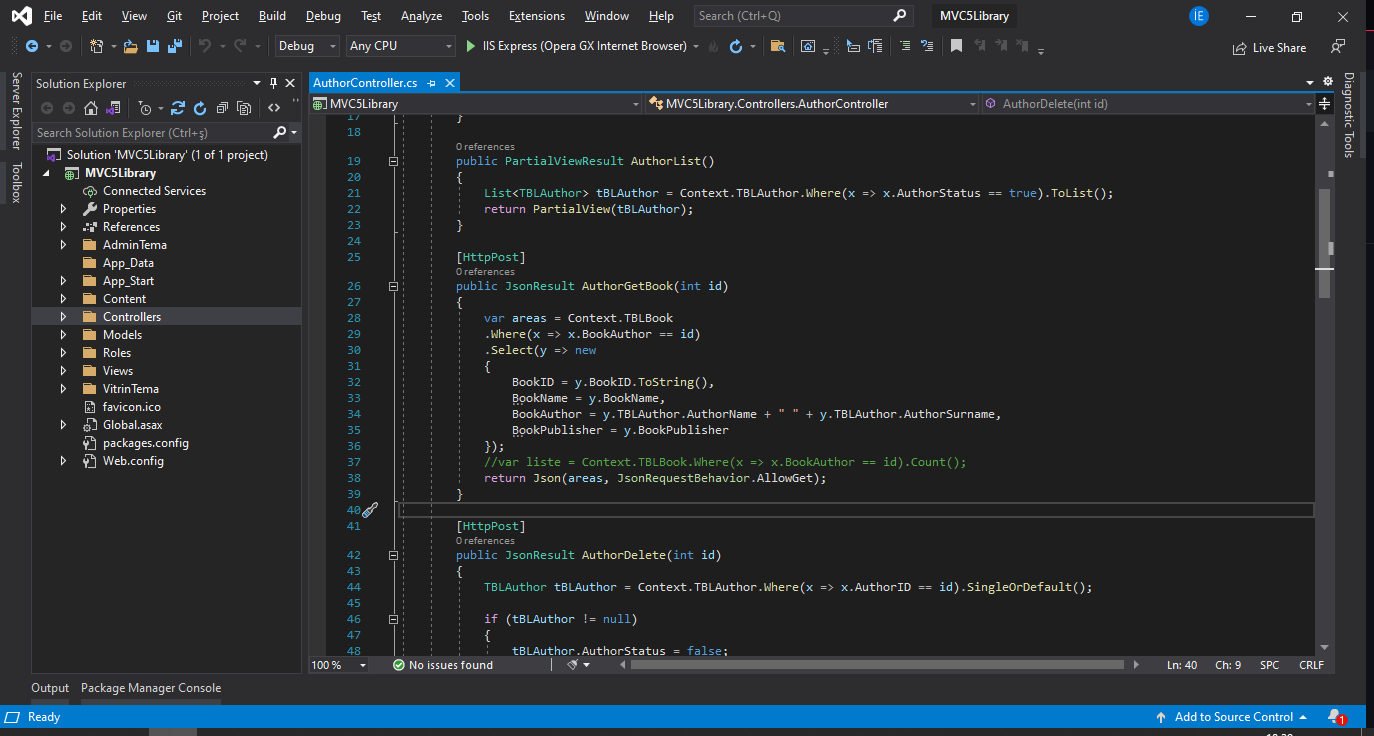Open the notifications bell in status bar

1334,717
